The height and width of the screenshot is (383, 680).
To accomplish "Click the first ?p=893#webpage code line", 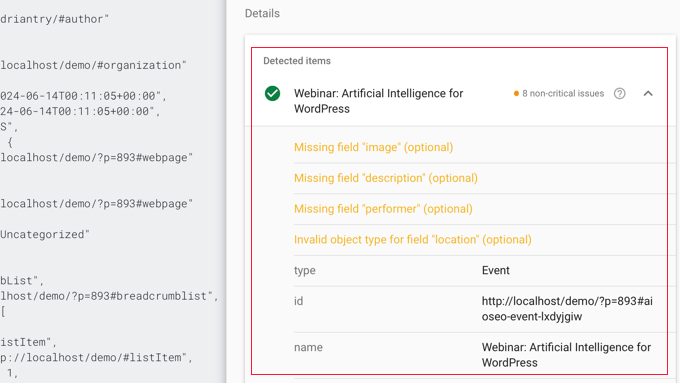I will [96, 157].
